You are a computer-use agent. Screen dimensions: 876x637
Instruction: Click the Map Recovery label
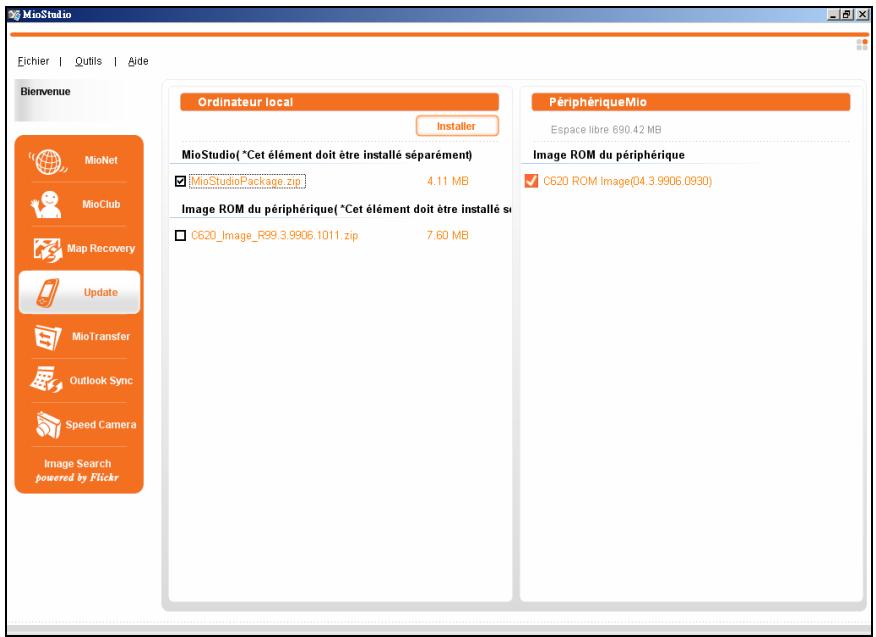(101, 248)
